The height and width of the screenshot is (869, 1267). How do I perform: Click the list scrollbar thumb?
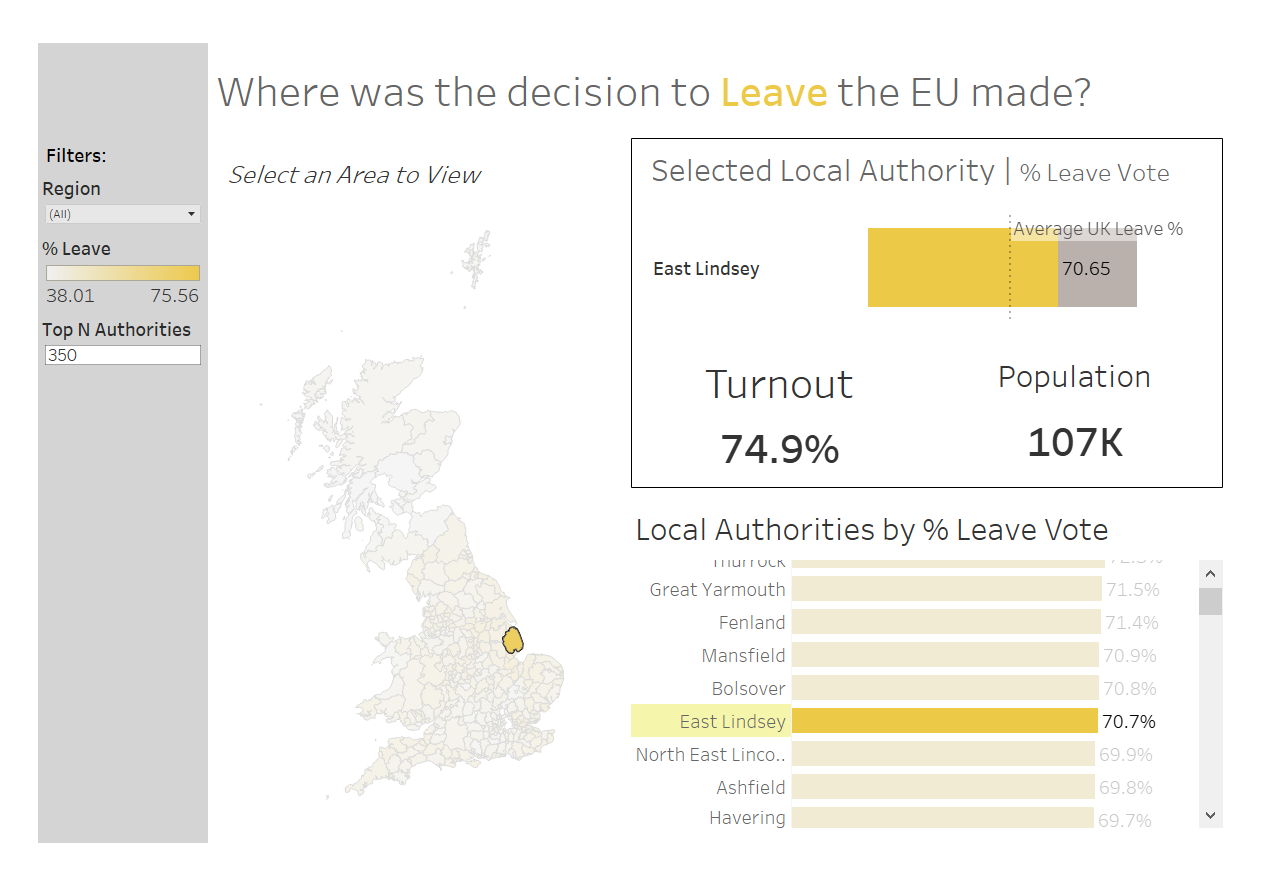[x=1210, y=601]
